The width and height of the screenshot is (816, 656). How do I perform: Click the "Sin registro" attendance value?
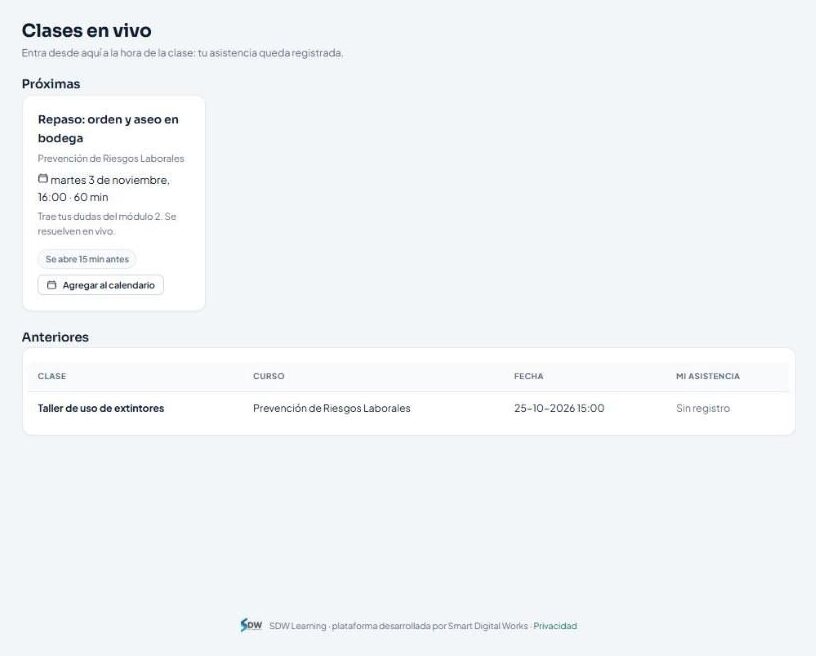point(703,408)
